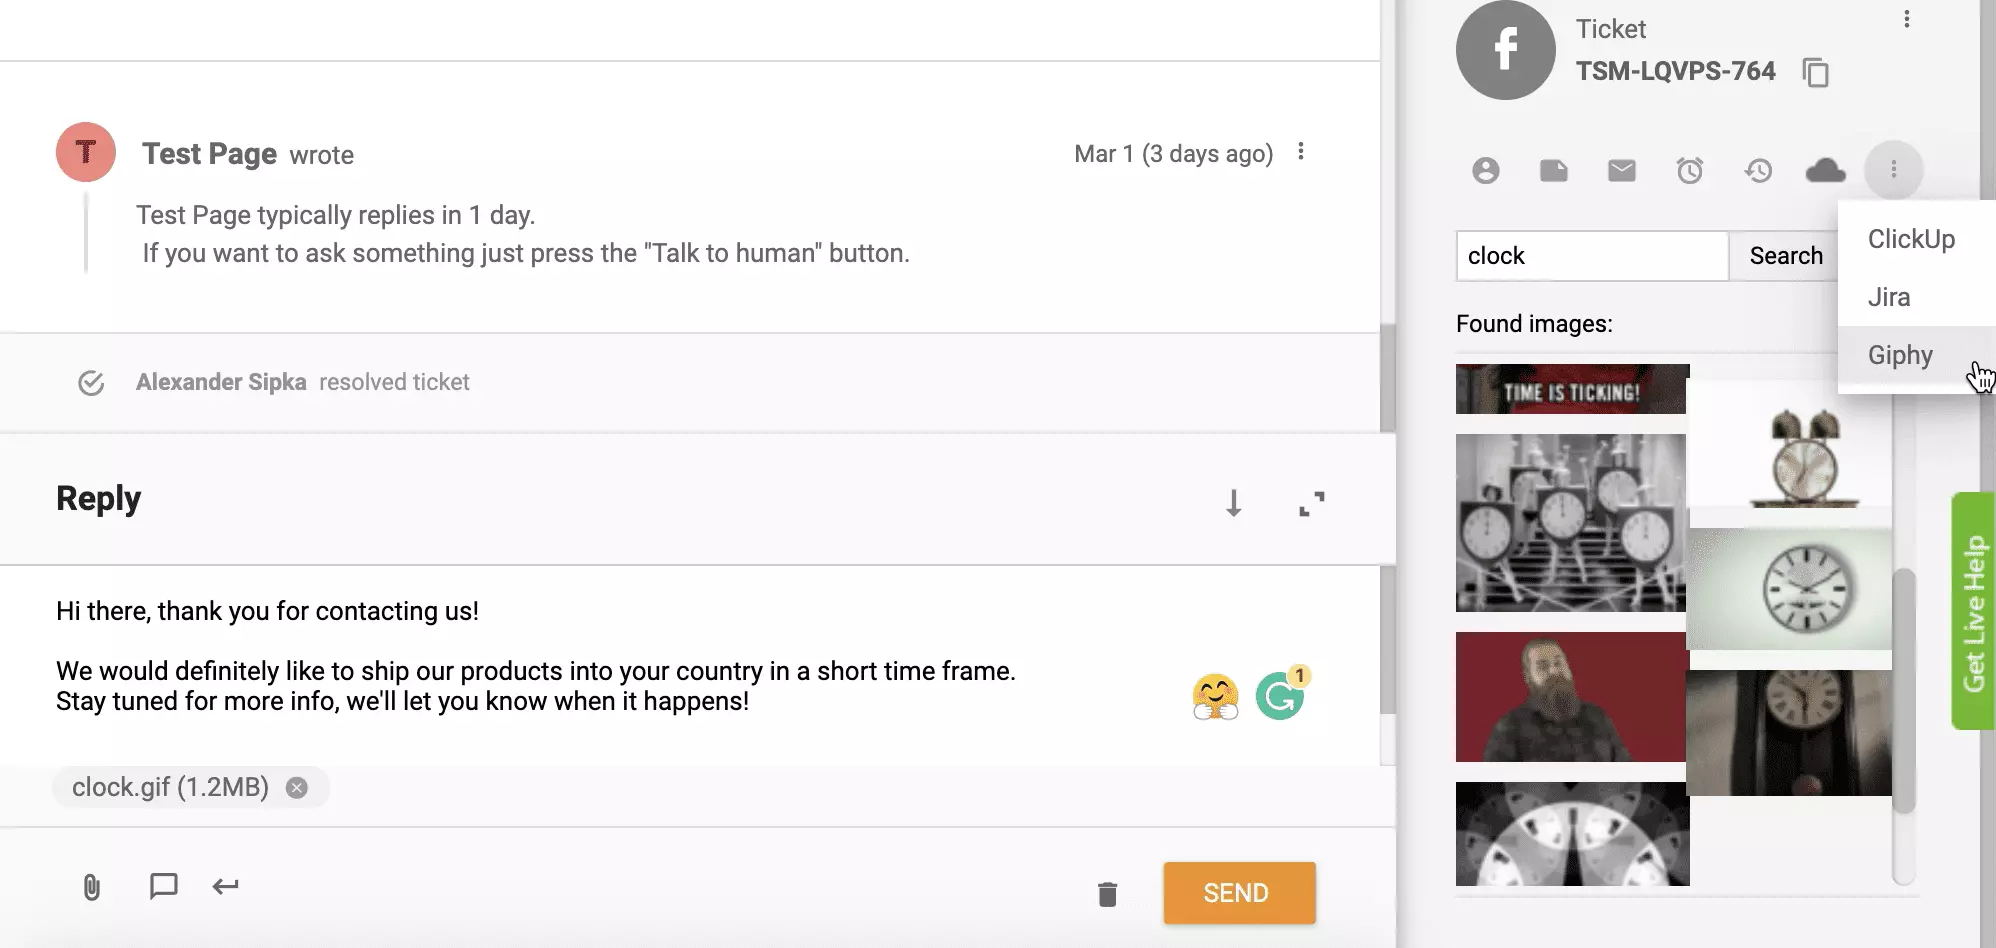Attach a file using the paperclip icon
This screenshot has height=948, width=1996.
(93, 886)
